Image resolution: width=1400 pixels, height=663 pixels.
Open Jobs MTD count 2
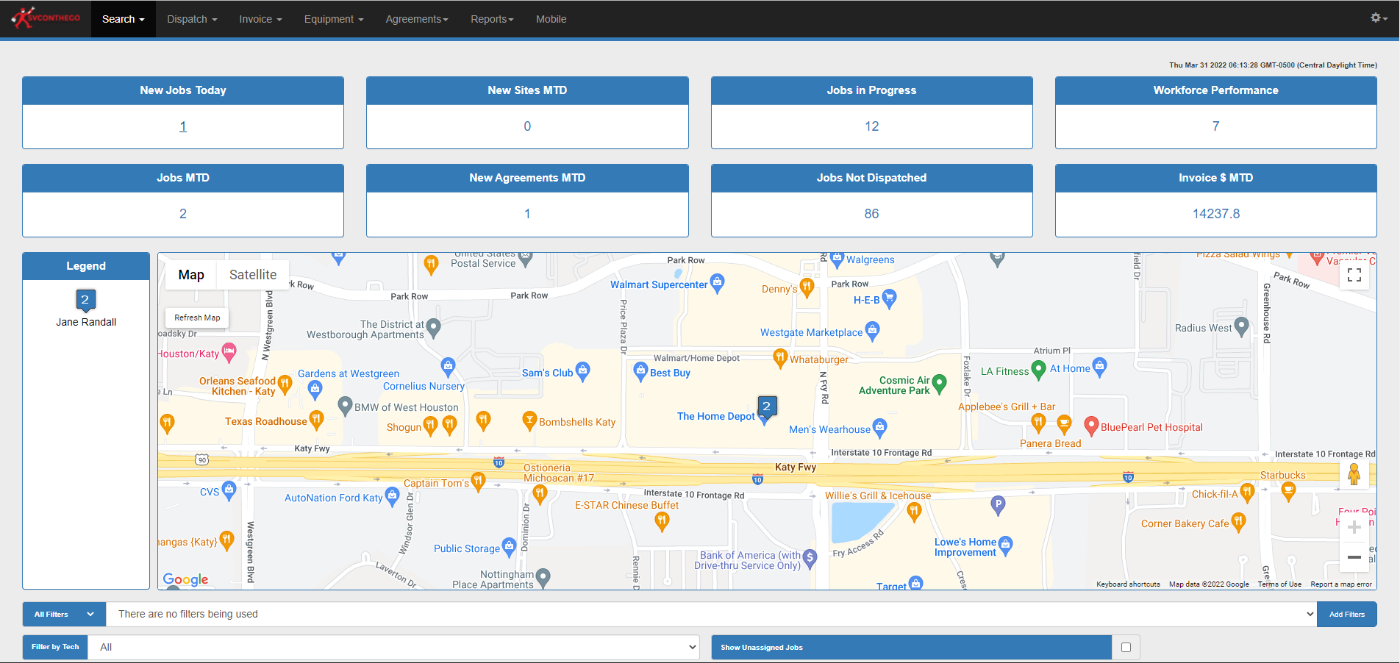tap(183, 214)
